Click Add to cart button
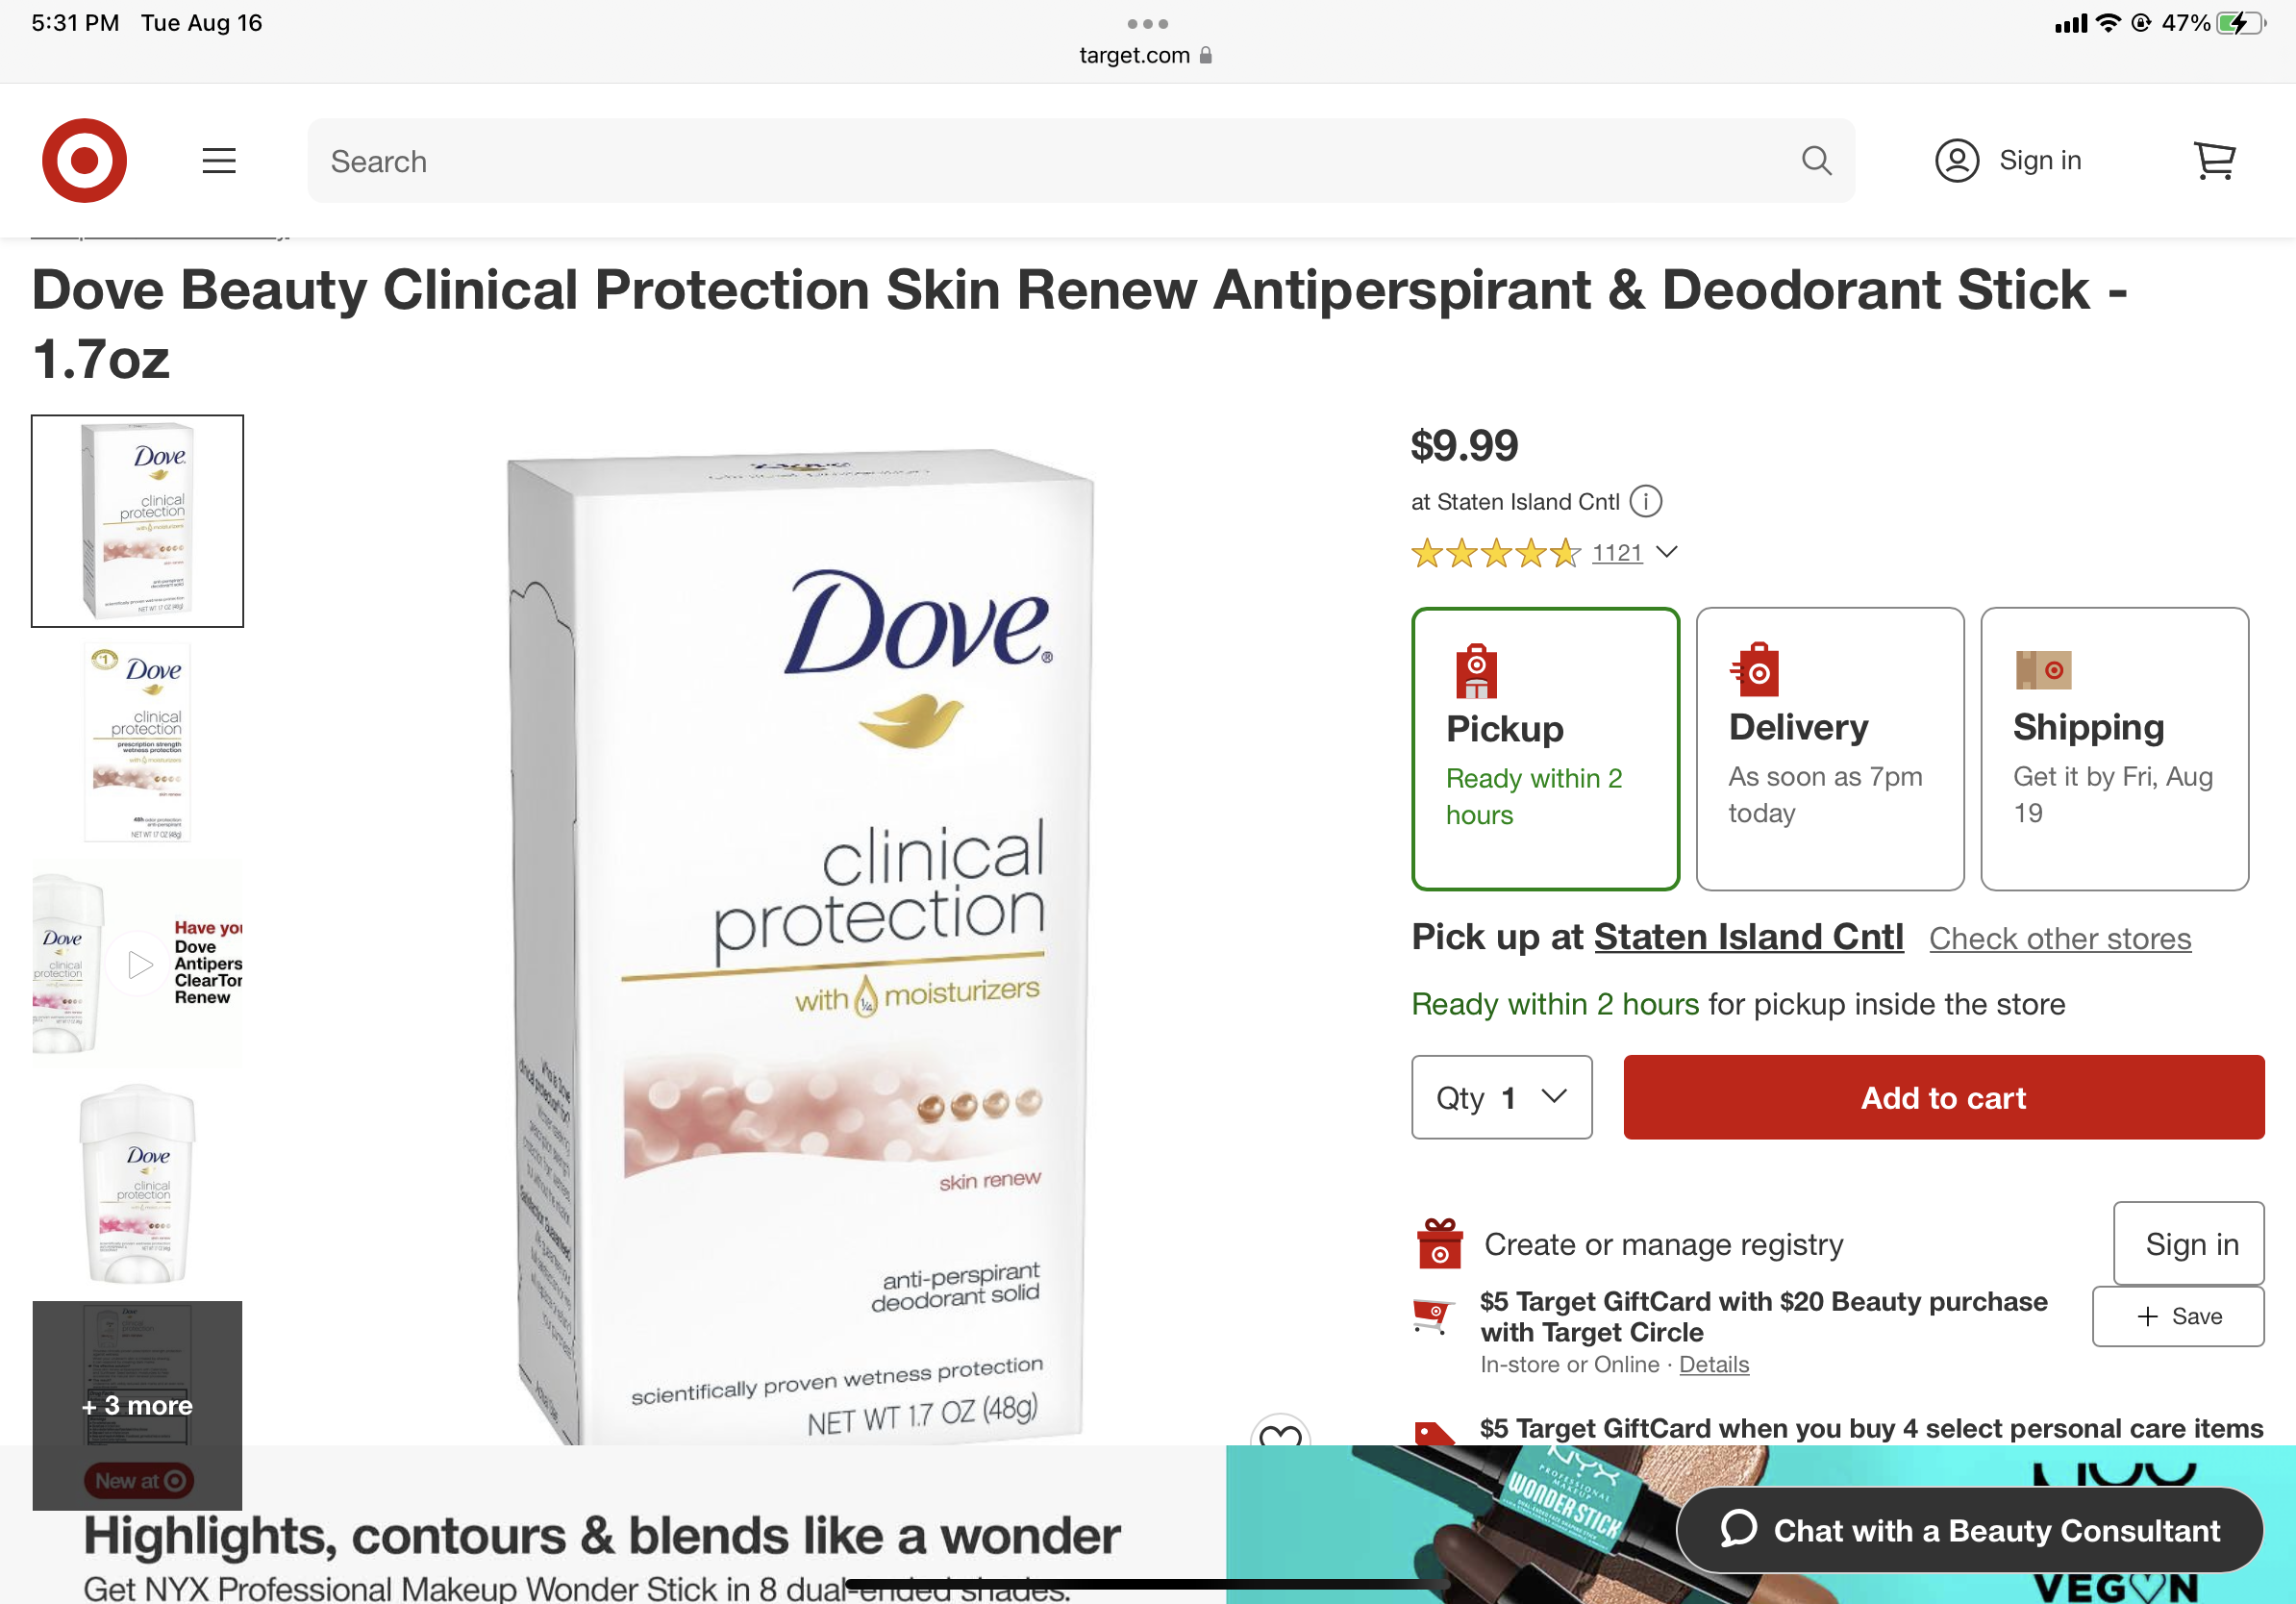 coord(1943,1097)
